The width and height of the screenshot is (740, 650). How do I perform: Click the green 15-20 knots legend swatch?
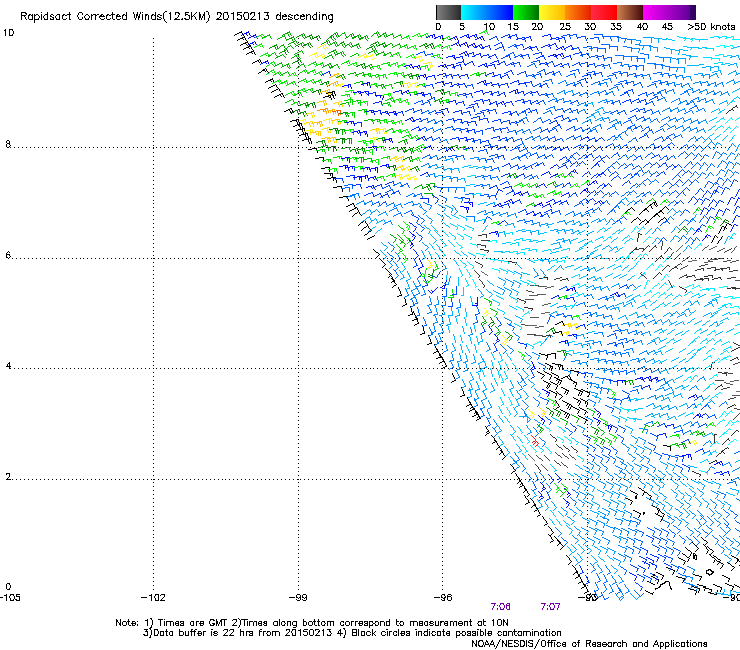pyautogui.click(x=526, y=12)
